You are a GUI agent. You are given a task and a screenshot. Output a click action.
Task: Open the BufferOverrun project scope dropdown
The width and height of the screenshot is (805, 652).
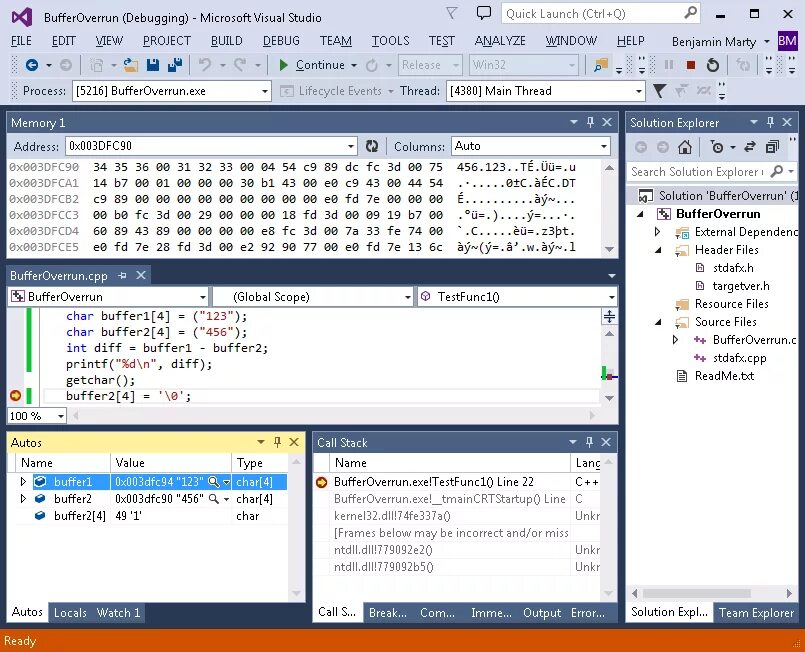click(203, 297)
